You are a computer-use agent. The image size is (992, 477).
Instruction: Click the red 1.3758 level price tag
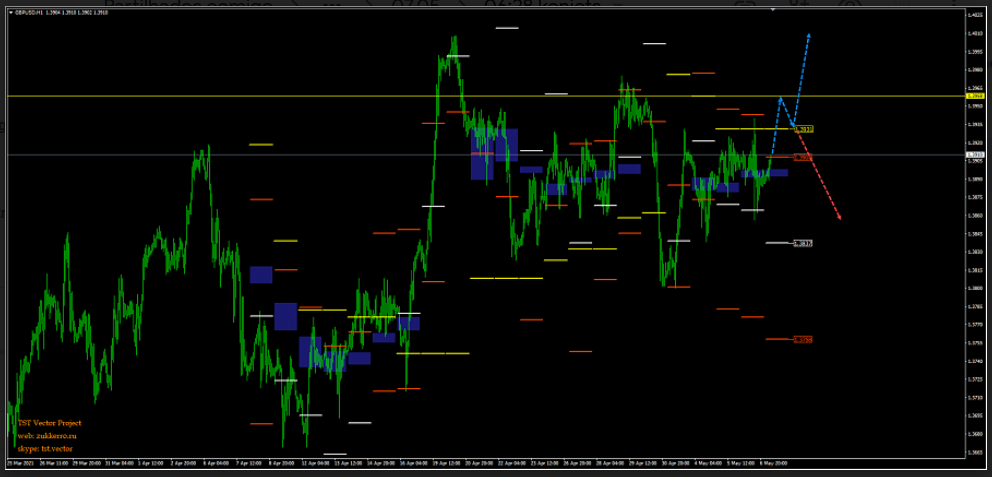pos(804,340)
